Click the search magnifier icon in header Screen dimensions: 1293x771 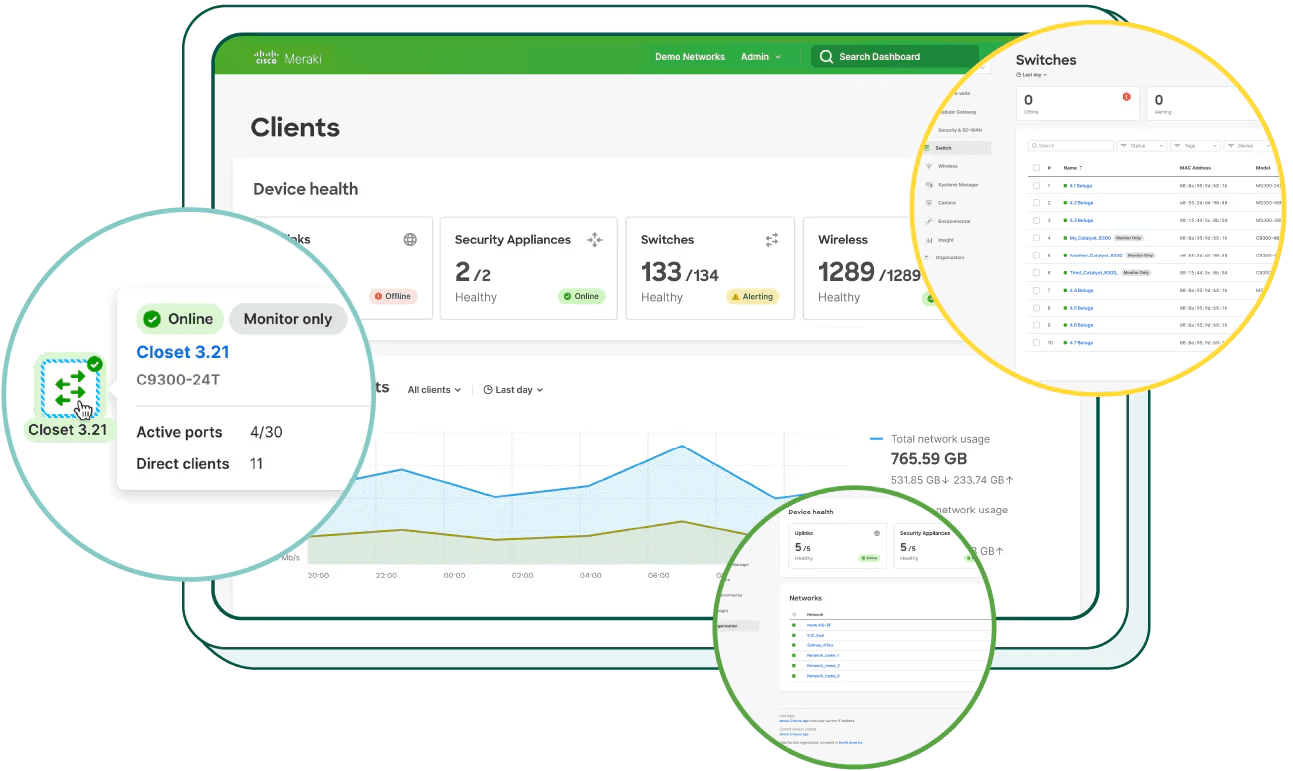826,57
